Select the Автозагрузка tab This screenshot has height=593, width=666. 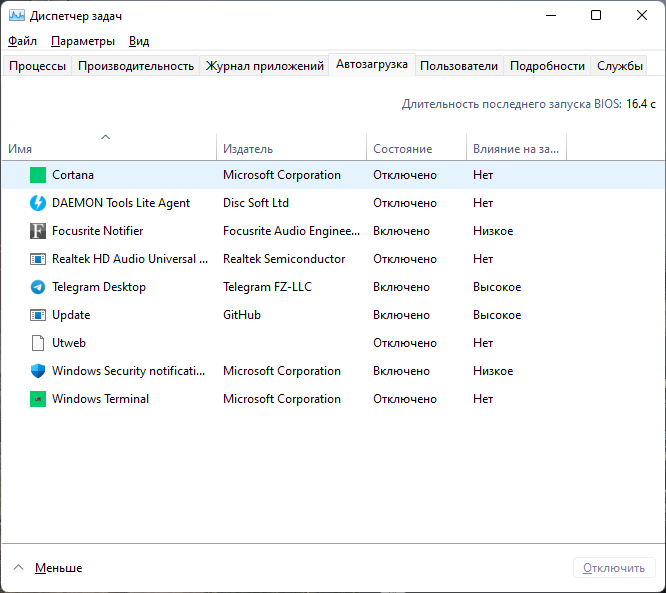(x=372, y=64)
